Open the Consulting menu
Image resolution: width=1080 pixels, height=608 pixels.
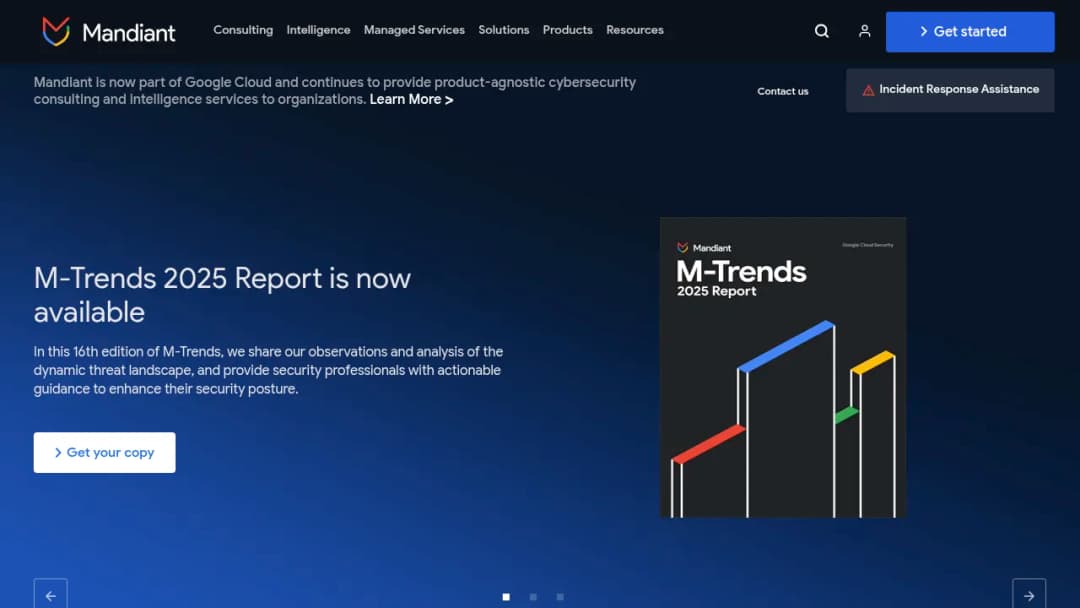pos(243,30)
